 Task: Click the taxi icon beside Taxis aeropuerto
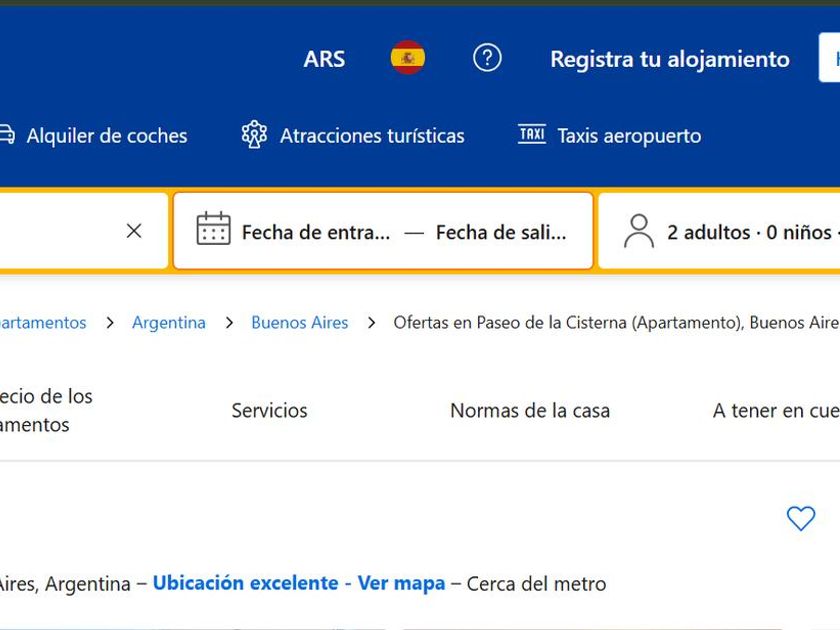click(532, 134)
